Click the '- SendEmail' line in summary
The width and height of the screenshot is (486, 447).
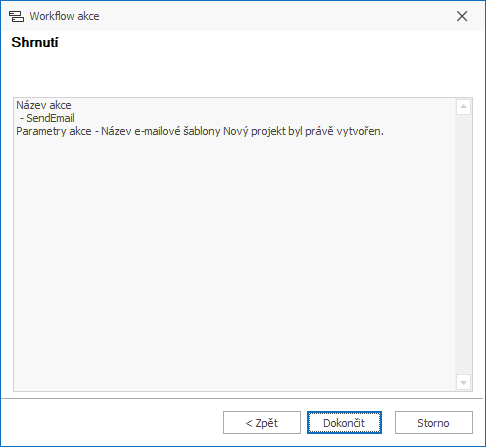(x=47, y=118)
